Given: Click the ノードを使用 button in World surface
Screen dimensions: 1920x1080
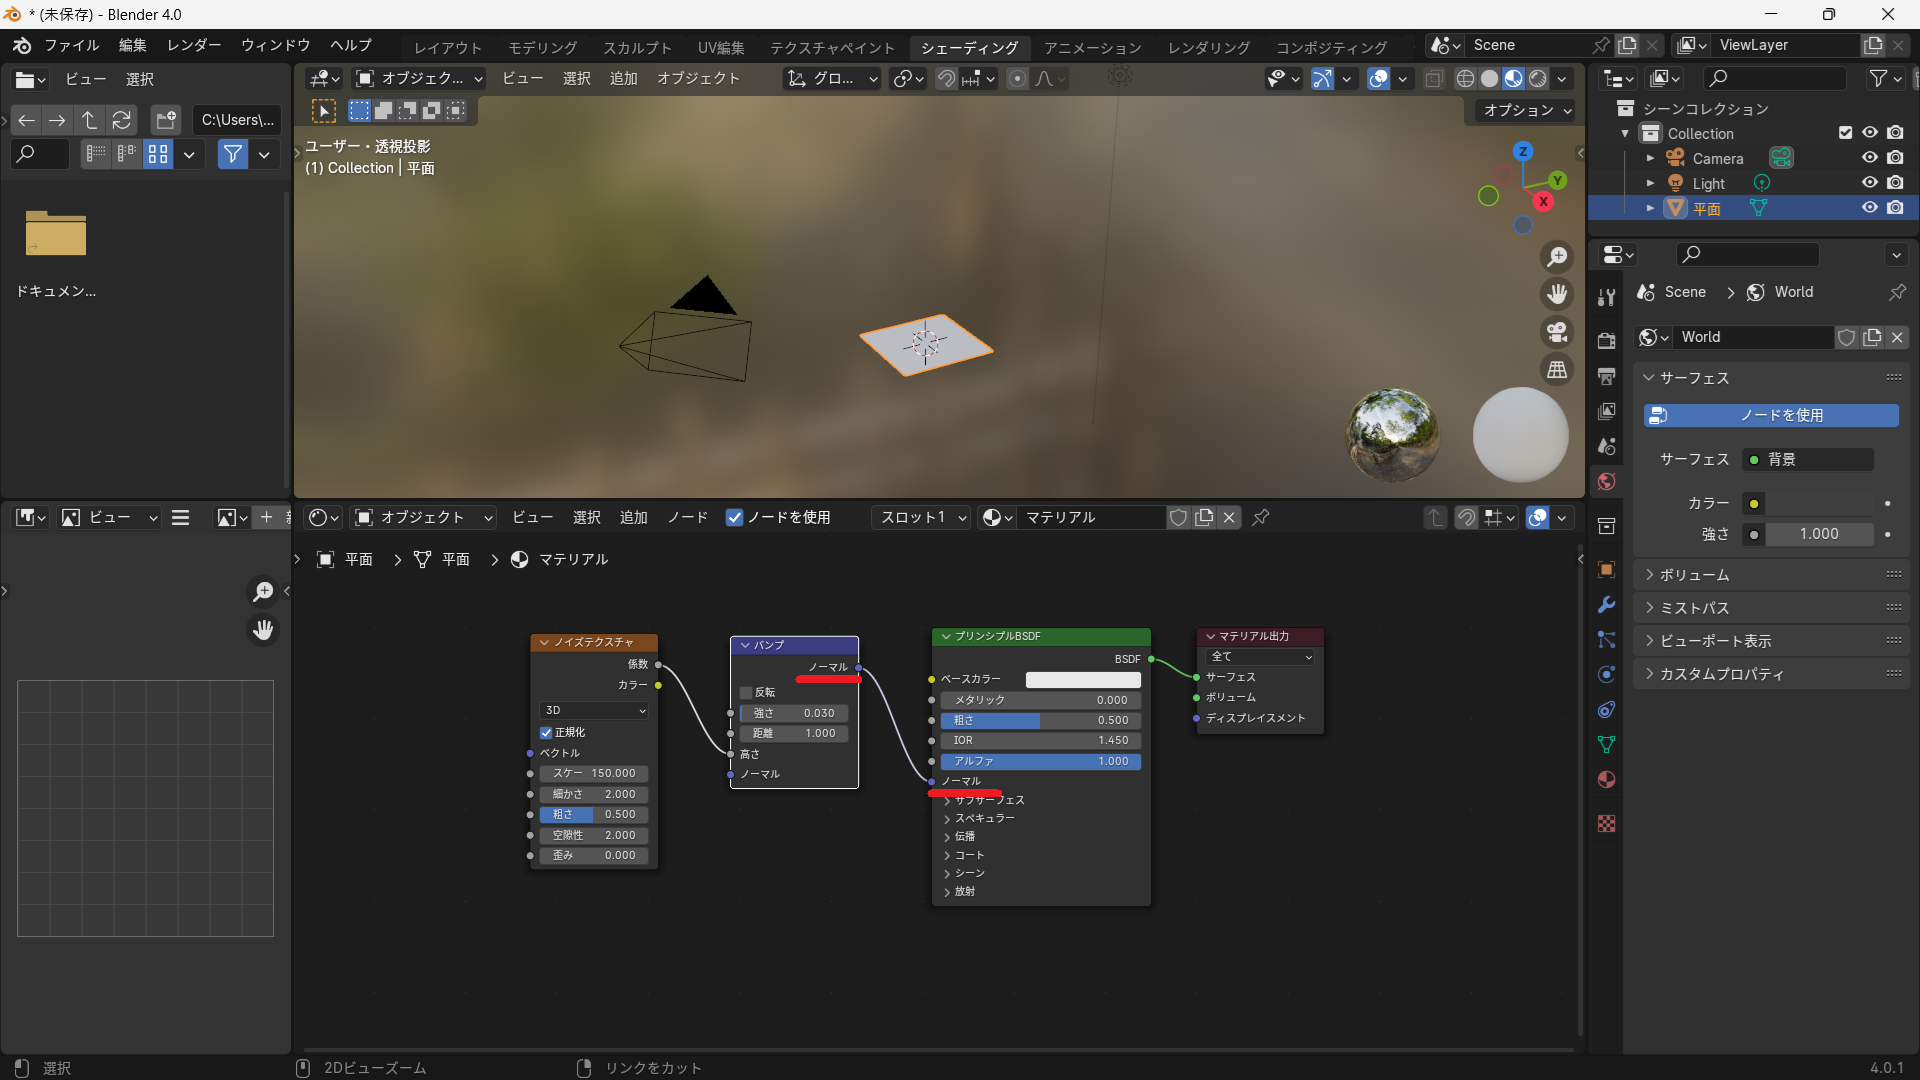Looking at the screenshot, I should pos(1771,415).
